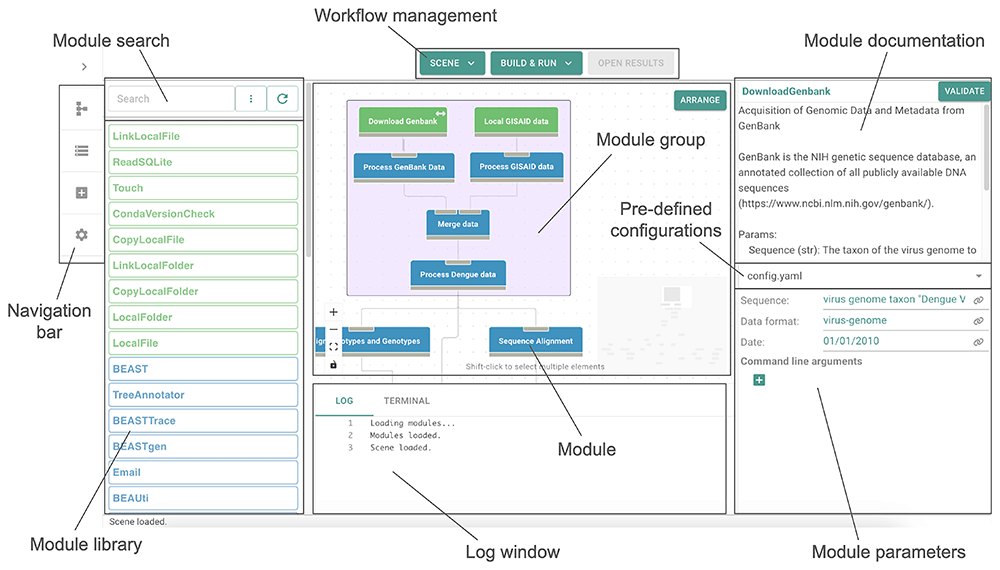The width and height of the screenshot is (1000, 570).
Task: Switch to the LOG tab
Action: pyautogui.click(x=344, y=401)
